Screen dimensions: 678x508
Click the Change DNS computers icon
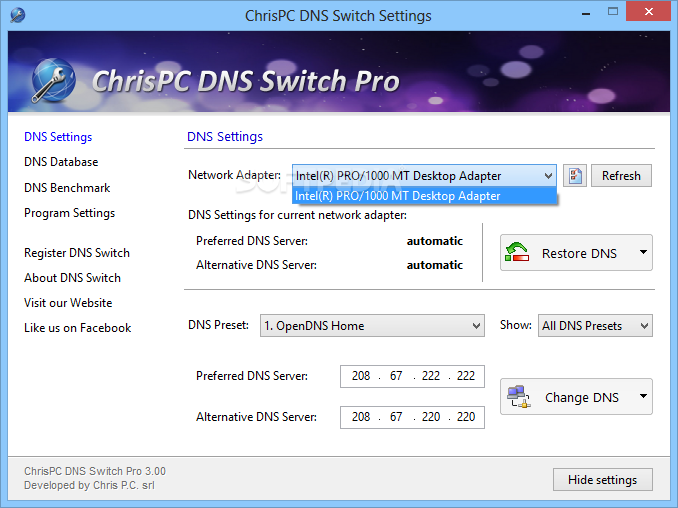518,397
